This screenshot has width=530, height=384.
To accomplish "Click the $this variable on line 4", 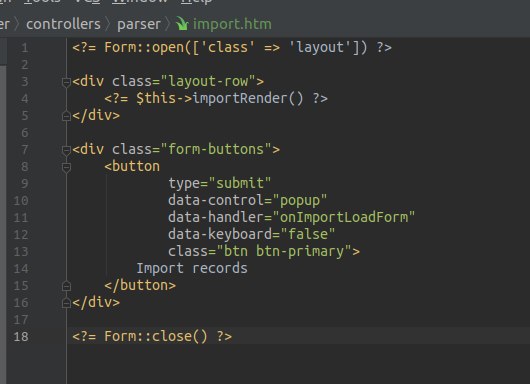I will 156,98.
